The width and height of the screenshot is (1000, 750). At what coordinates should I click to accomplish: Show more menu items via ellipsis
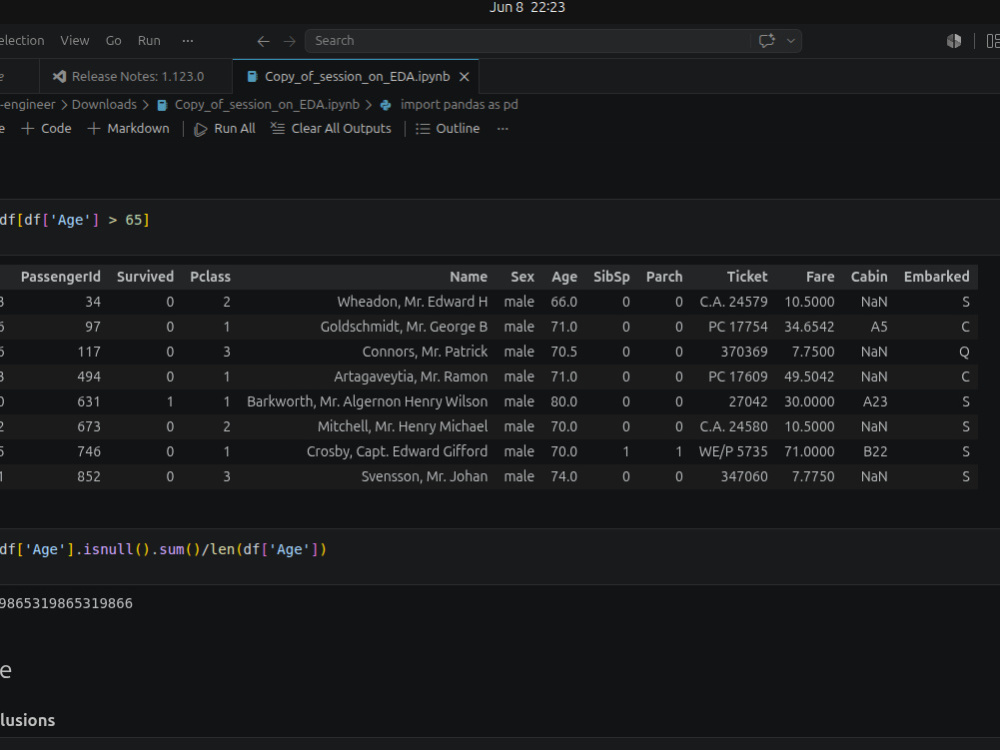pyautogui.click(x=188, y=40)
